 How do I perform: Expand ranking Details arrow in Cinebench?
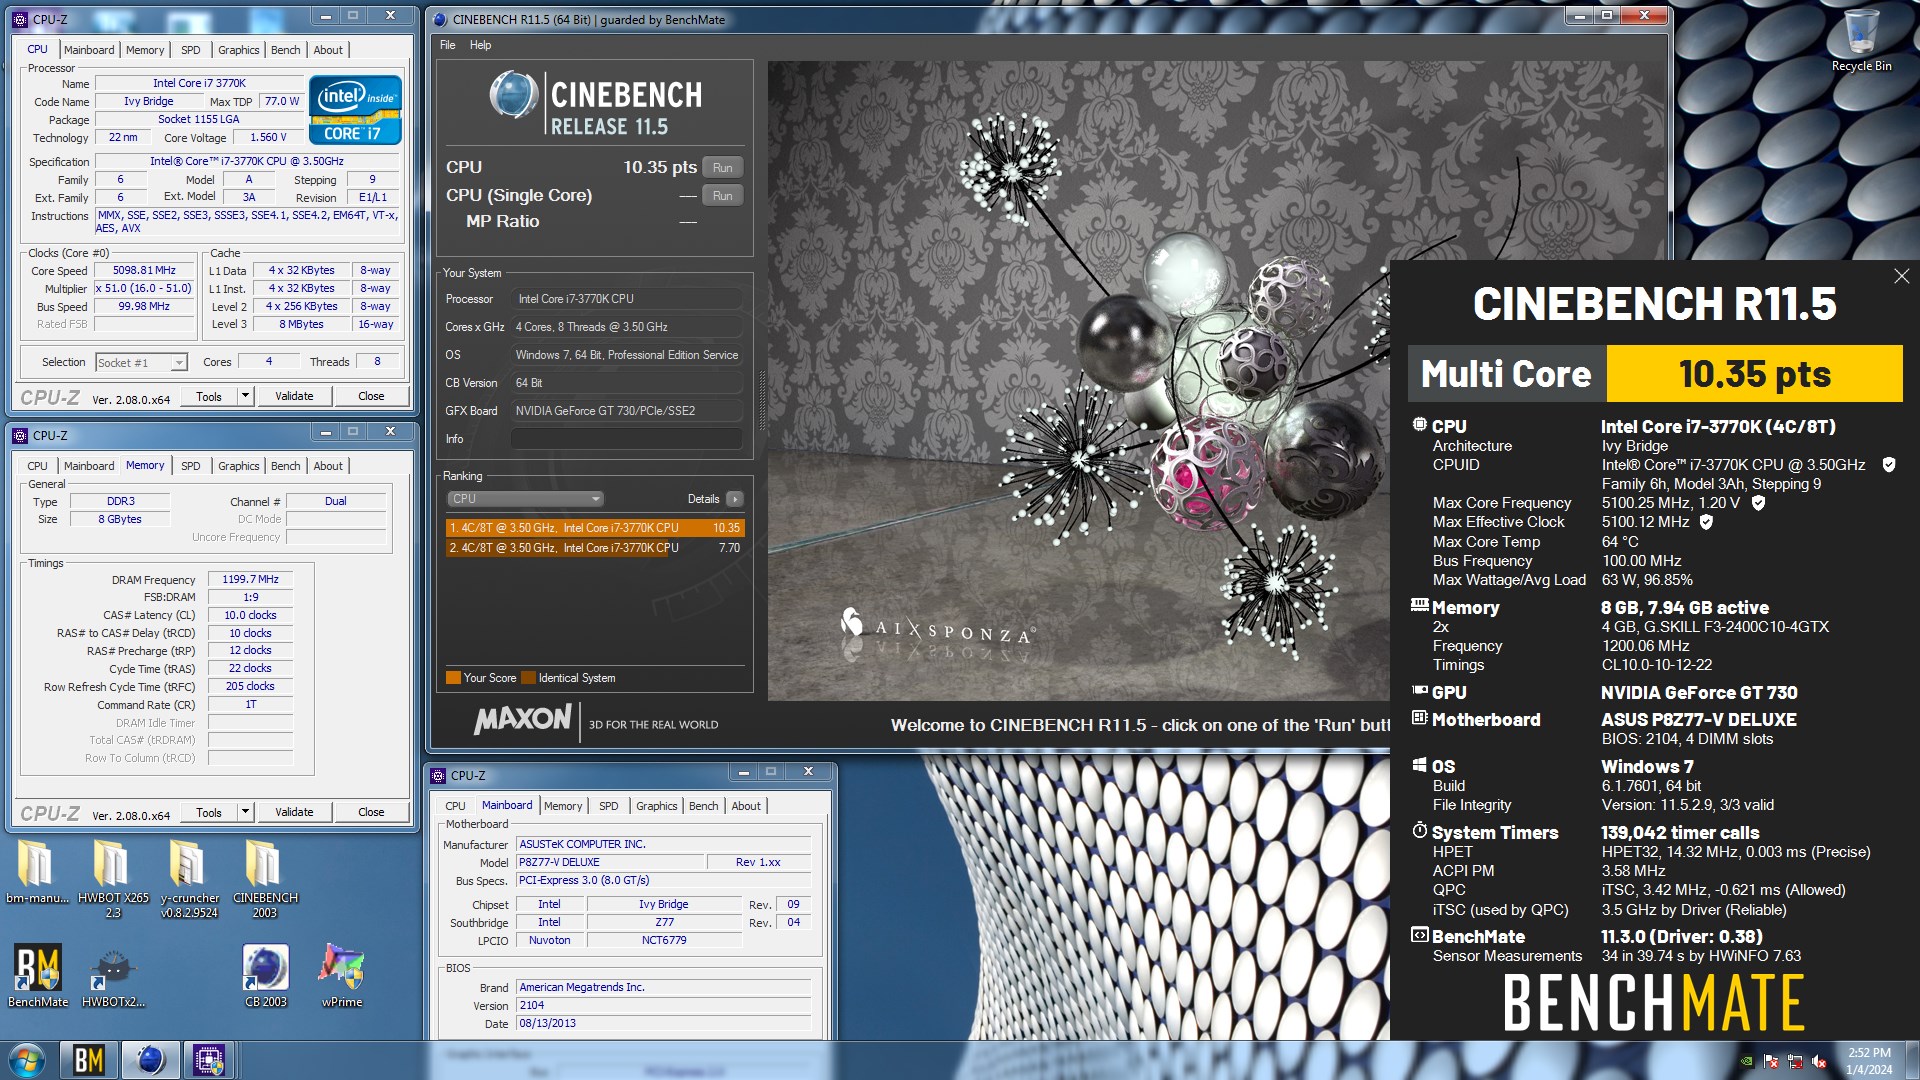[735, 499]
